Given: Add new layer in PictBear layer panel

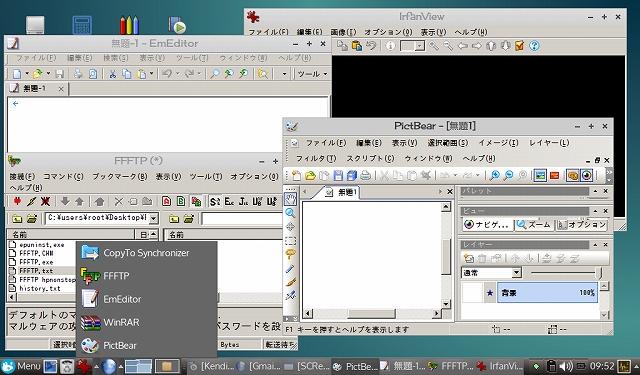Looking at the screenshot, I should (469, 258).
